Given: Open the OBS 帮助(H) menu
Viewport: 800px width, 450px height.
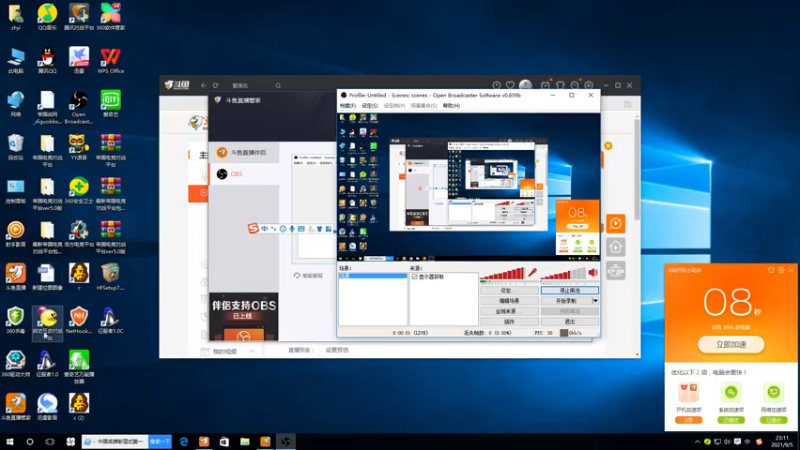Looking at the screenshot, I should (x=451, y=106).
